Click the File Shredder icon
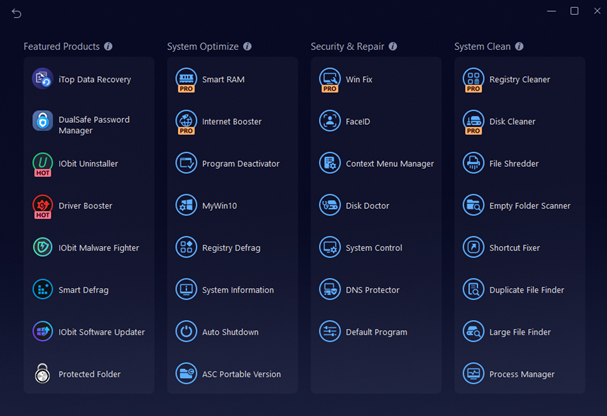Viewport: 607px width, 416px height. [x=474, y=164]
